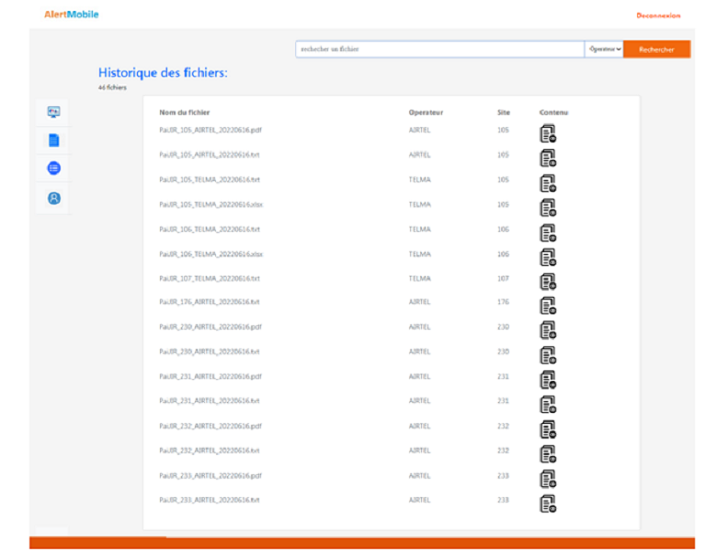728x550 pixels.
Task: View content of PauIR_232_AIRTEL_20220616.pdf
Action: (547, 429)
